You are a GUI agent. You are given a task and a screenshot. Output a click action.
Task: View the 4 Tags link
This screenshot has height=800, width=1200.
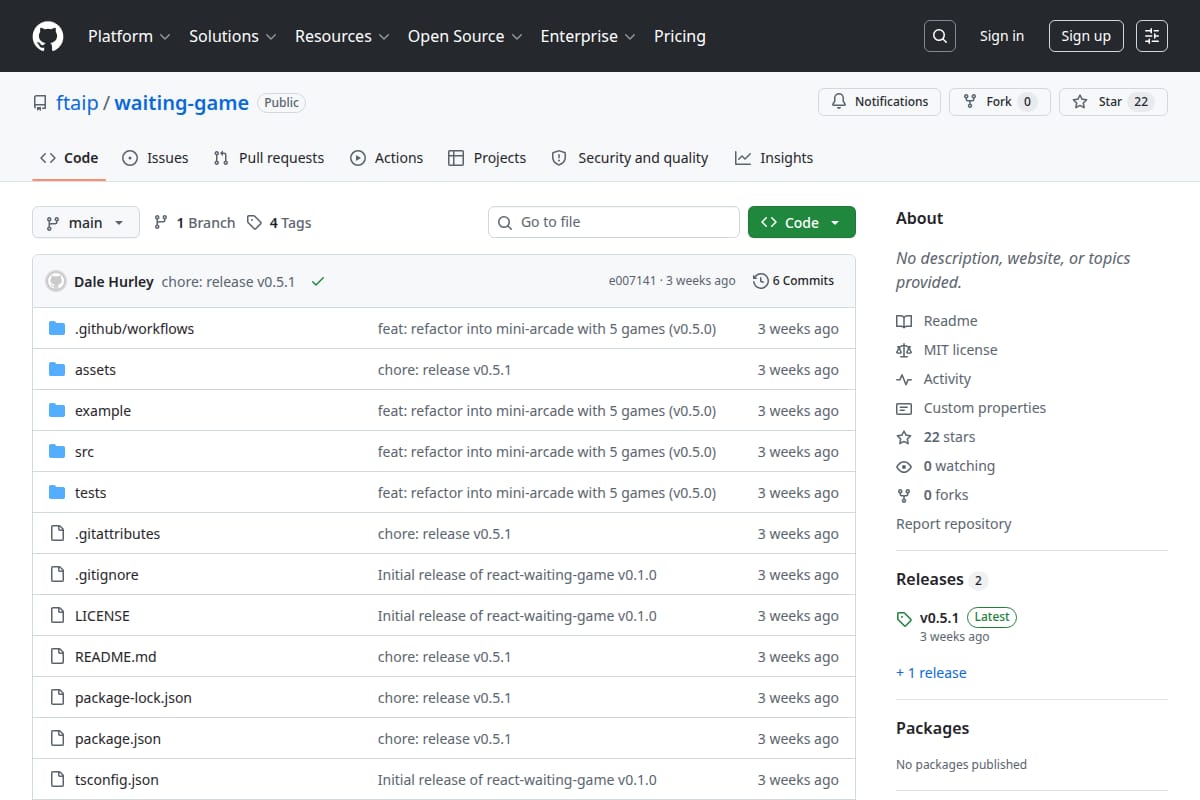[279, 223]
